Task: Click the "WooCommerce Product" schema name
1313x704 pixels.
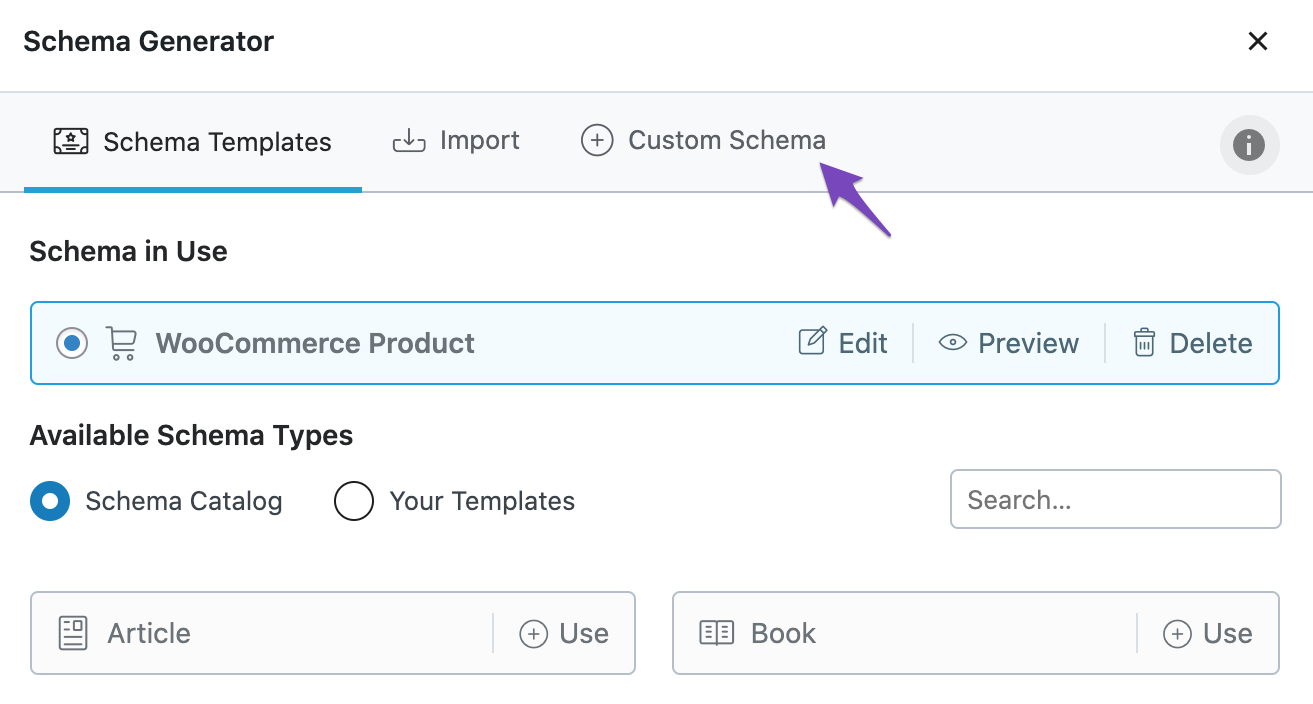Action: pyautogui.click(x=315, y=343)
